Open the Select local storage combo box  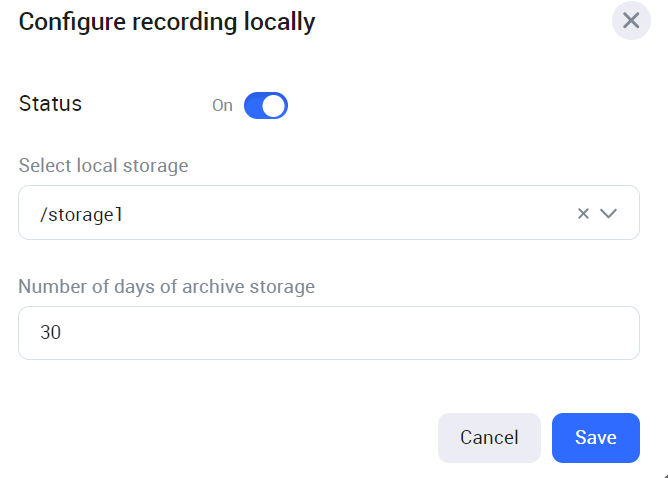pyautogui.click(x=300, y=213)
